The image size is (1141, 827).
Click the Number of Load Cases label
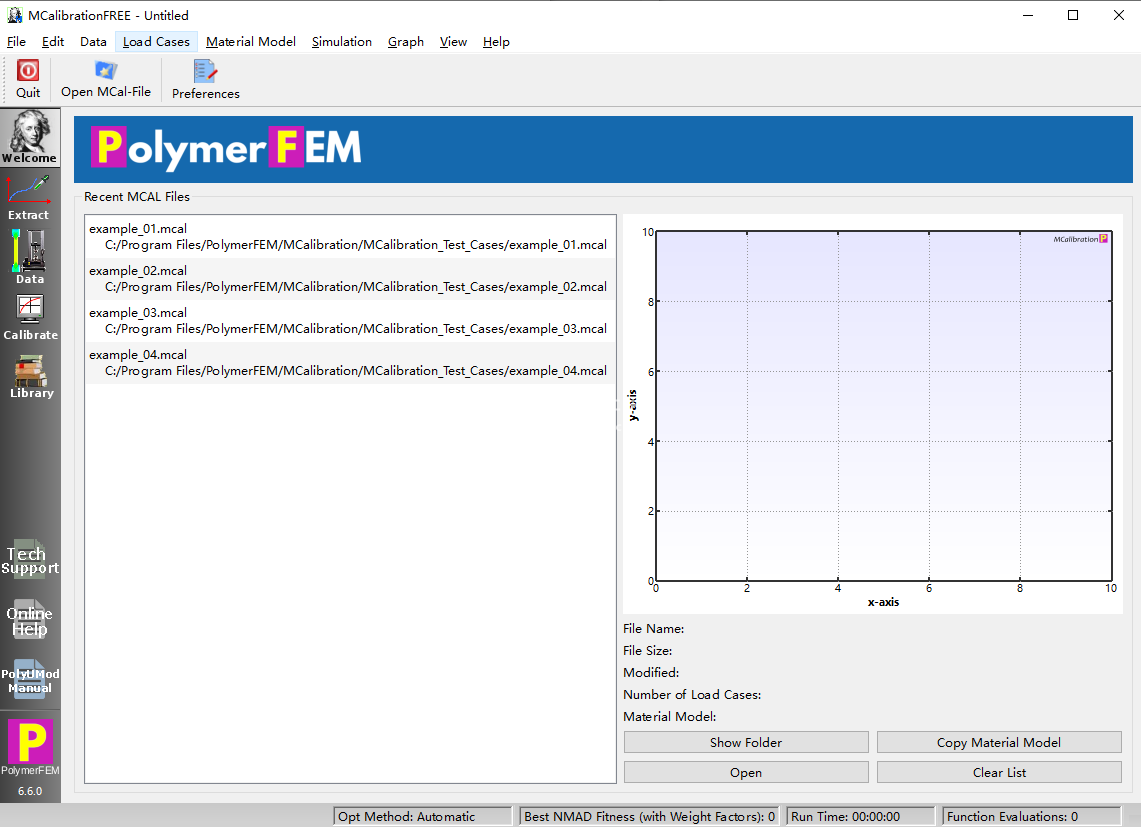tap(692, 695)
